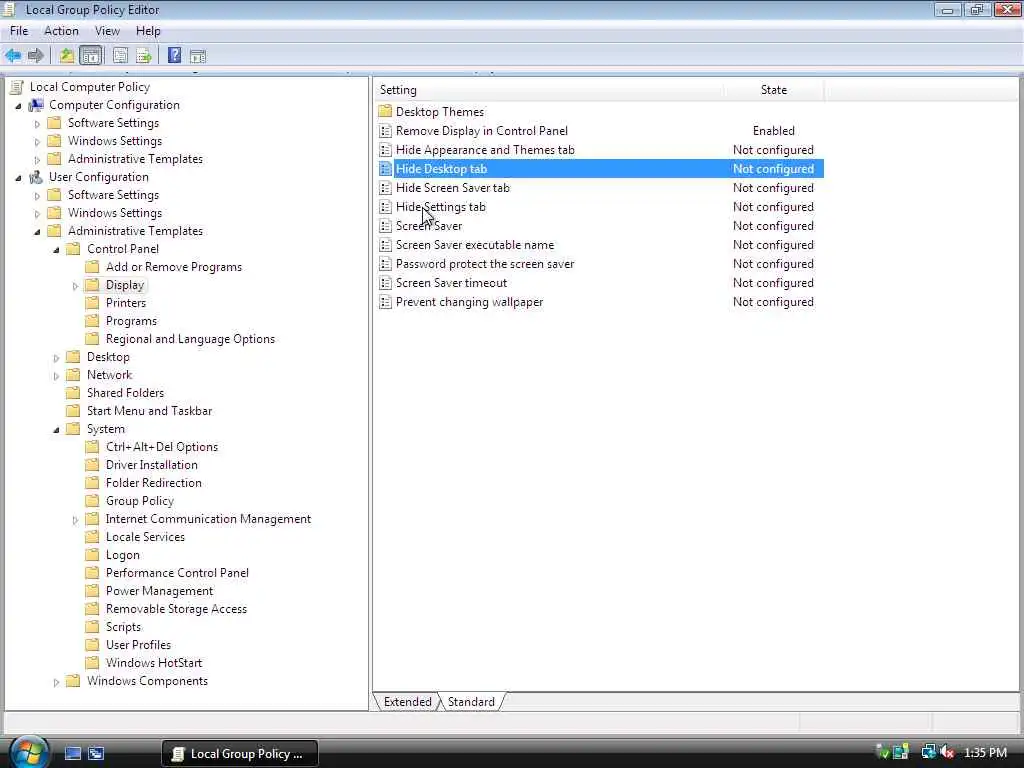Click policy icon beside Prevent changing wallpaper
1024x768 pixels.
coord(385,302)
